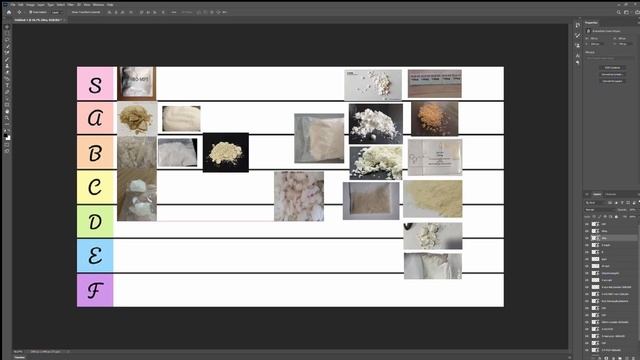Toggle visibility of the topmost layer
This screenshot has width=640, height=360.
point(587,224)
